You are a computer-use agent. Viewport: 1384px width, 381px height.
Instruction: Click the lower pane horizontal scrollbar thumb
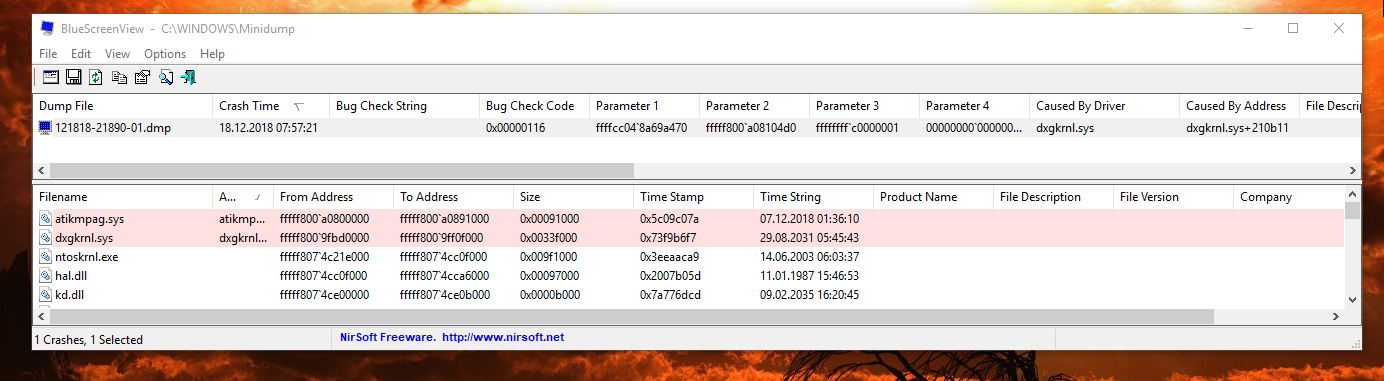pyautogui.click(x=632, y=316)
